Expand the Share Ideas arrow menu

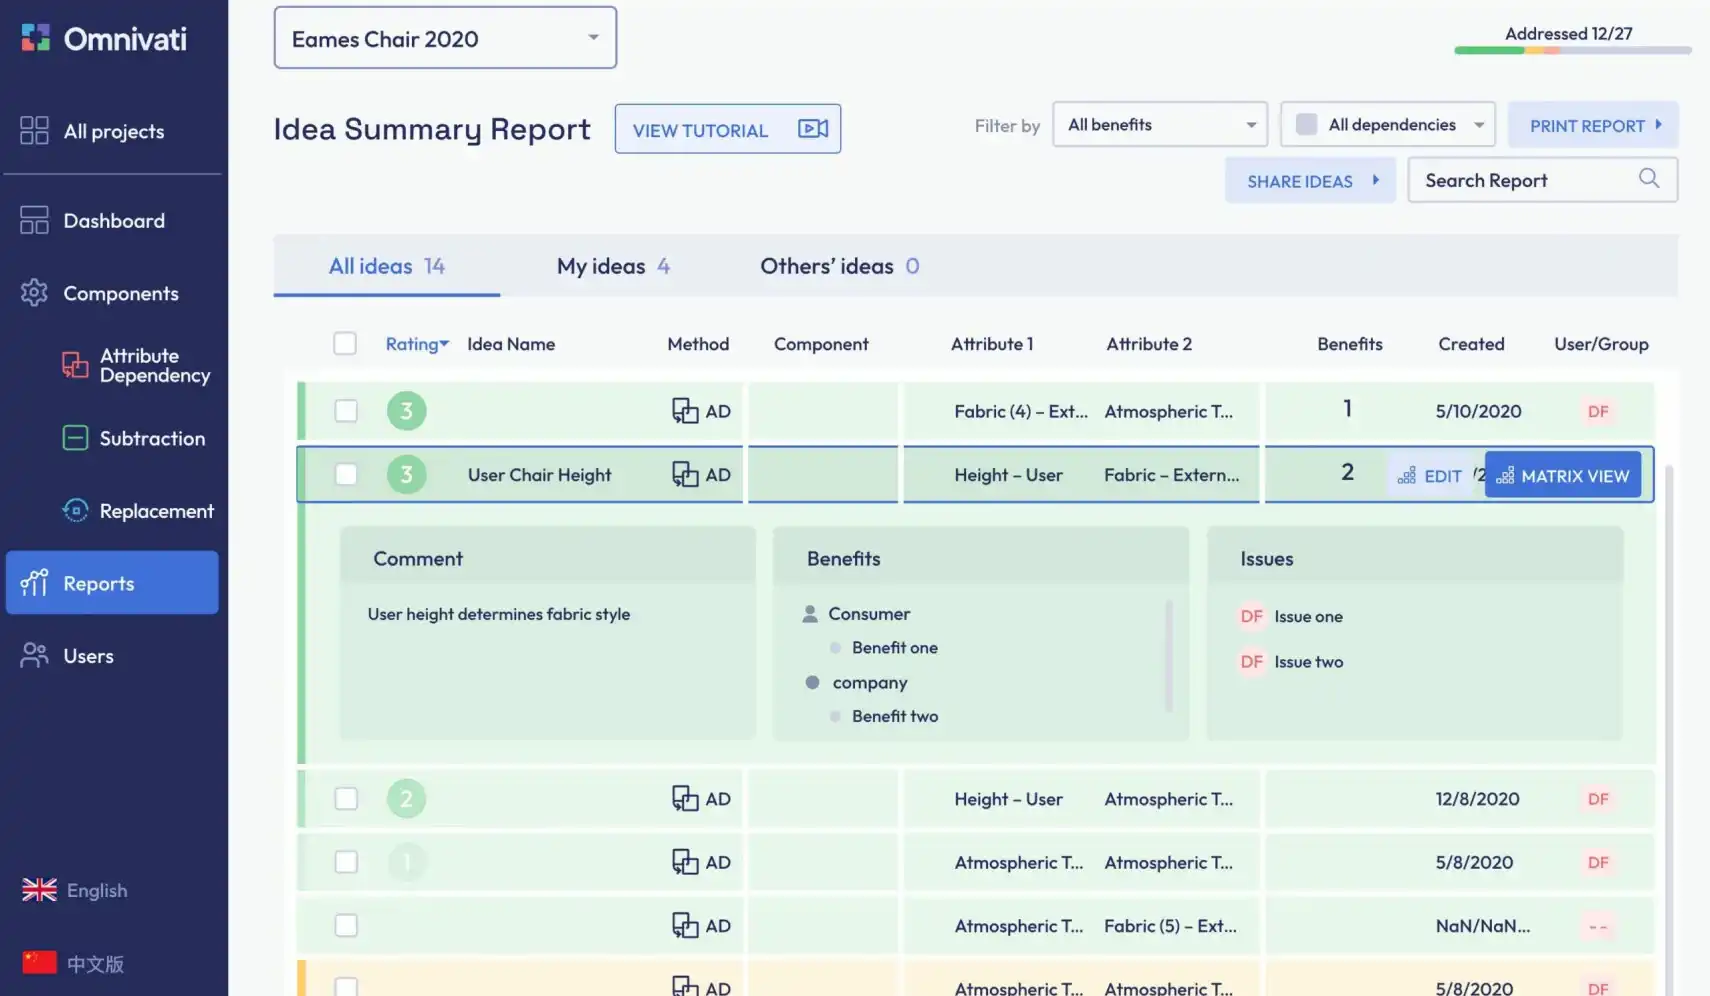tap(1375, 180)
